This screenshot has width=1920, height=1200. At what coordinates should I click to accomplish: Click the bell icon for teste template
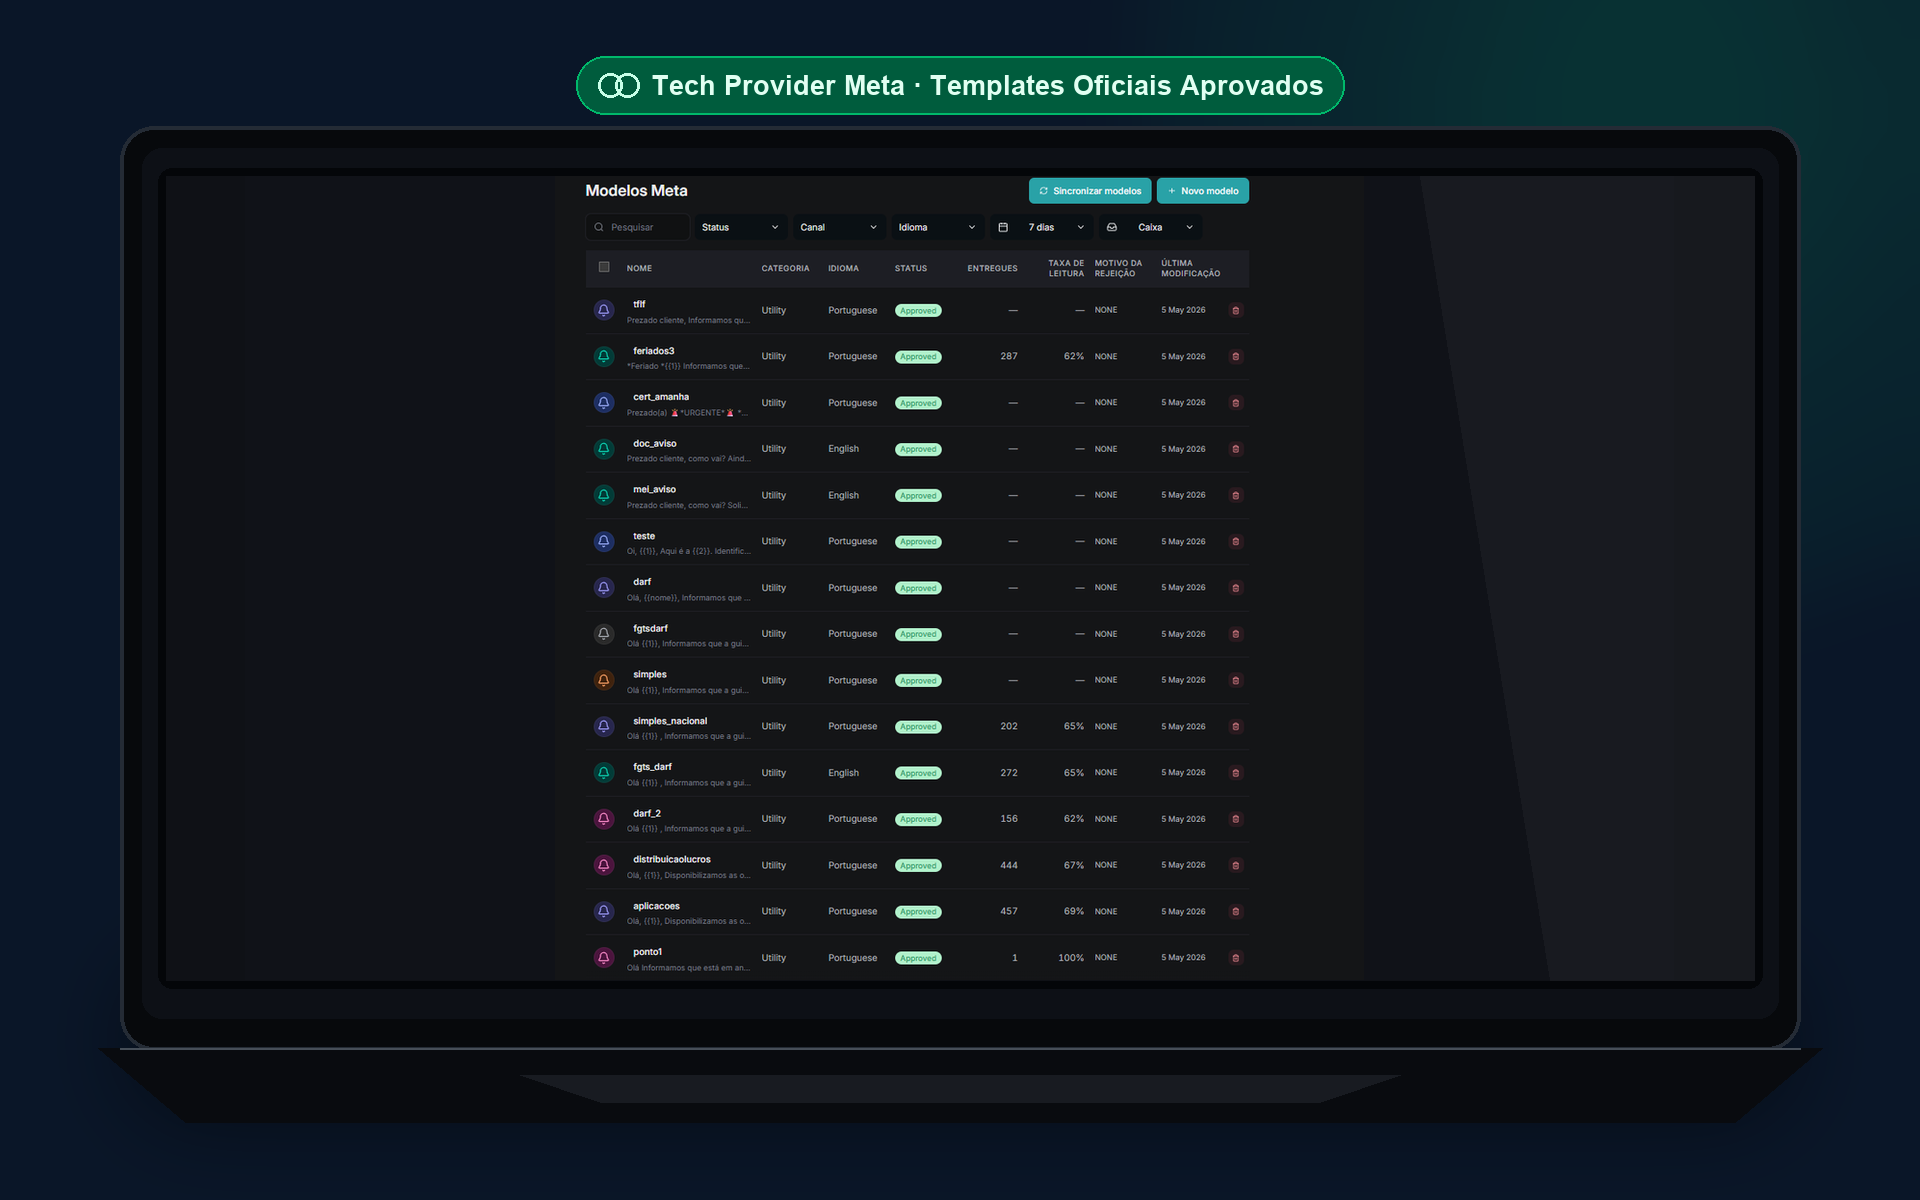(604, 541)
